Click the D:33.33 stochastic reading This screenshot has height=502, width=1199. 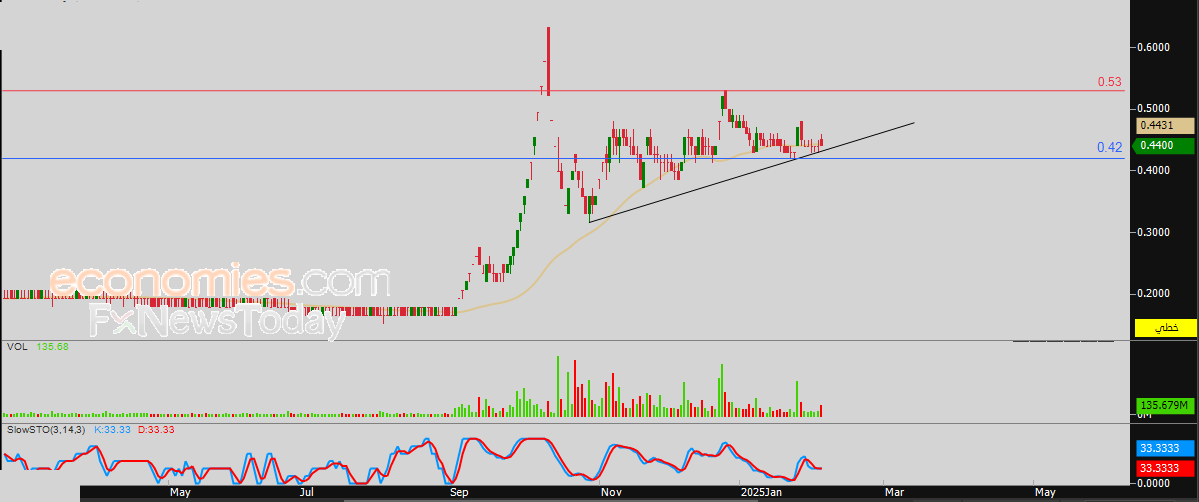tap(156, 430)
